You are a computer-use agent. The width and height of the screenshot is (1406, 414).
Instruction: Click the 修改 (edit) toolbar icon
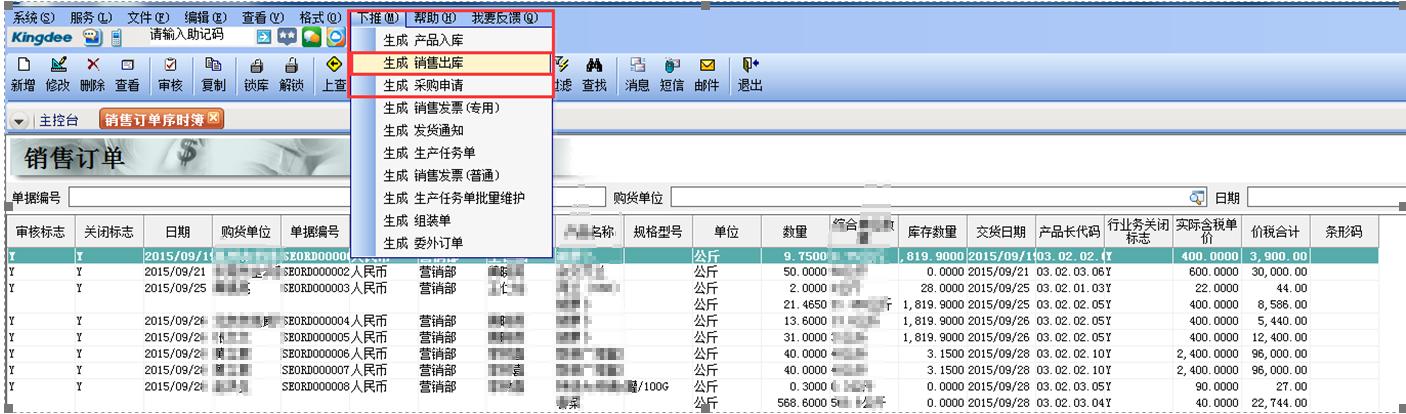pyautogui.click(x=57, y=74)
